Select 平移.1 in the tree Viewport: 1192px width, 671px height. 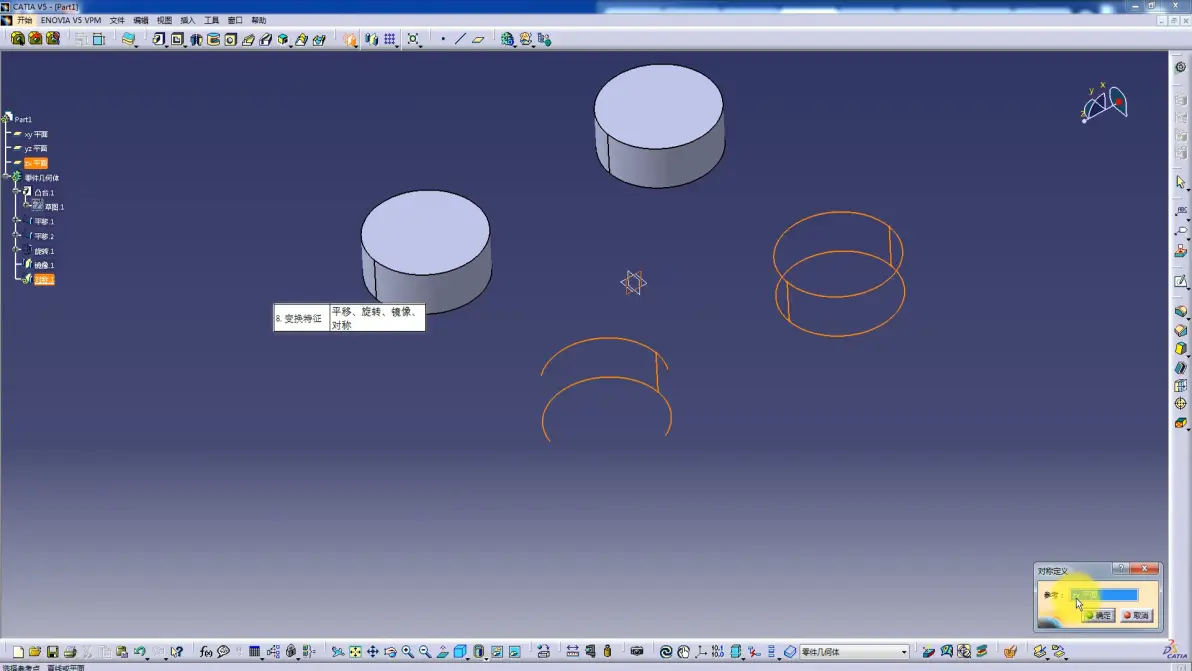coord(44,222)
